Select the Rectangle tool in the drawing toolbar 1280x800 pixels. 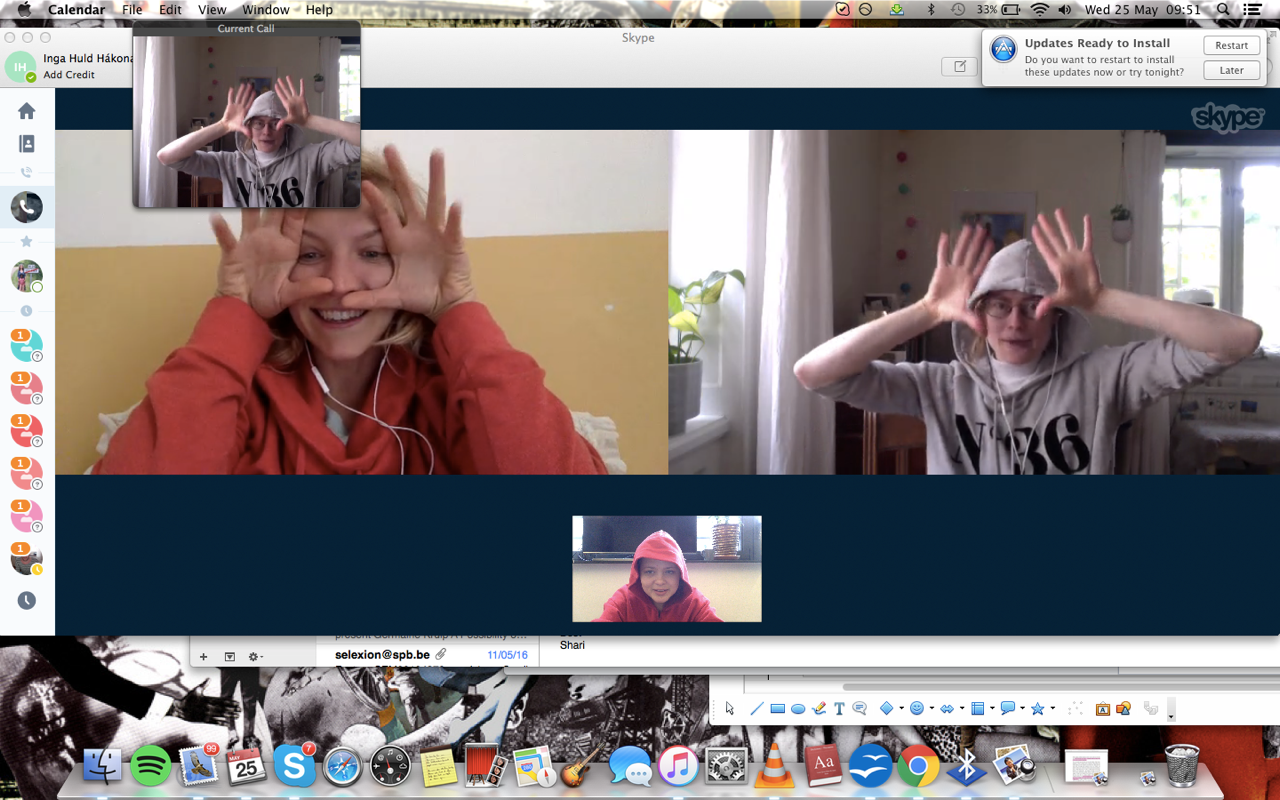point(777,709)
